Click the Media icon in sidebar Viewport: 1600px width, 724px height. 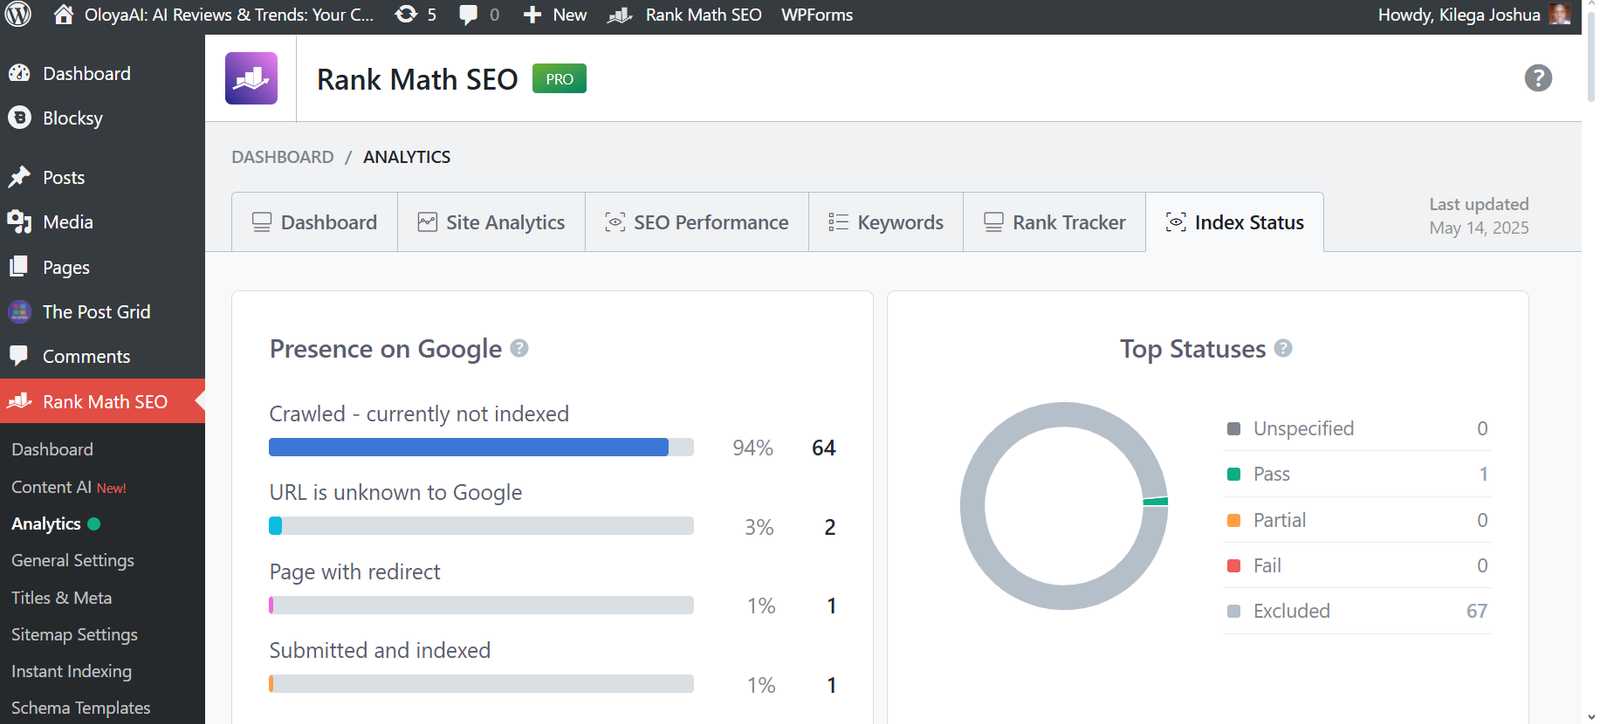point(19,222)
